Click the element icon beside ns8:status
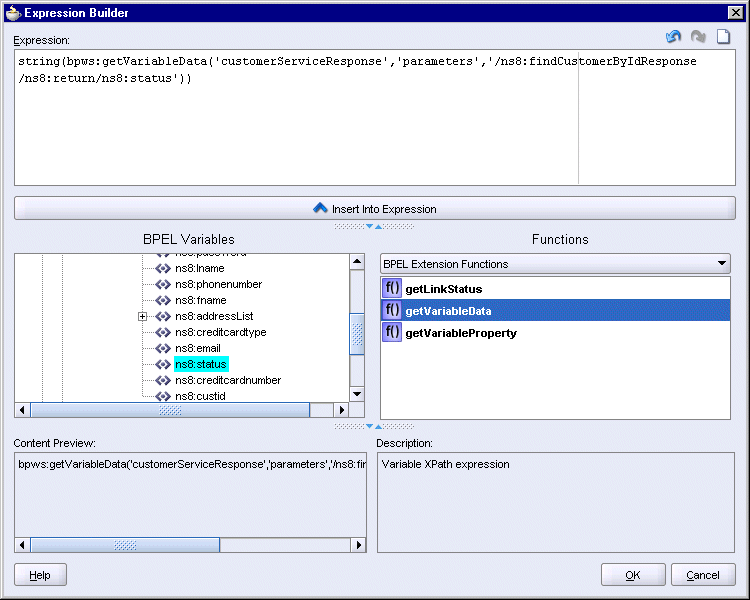The width and height of the screenshot is (750, 600). [163, 364]
